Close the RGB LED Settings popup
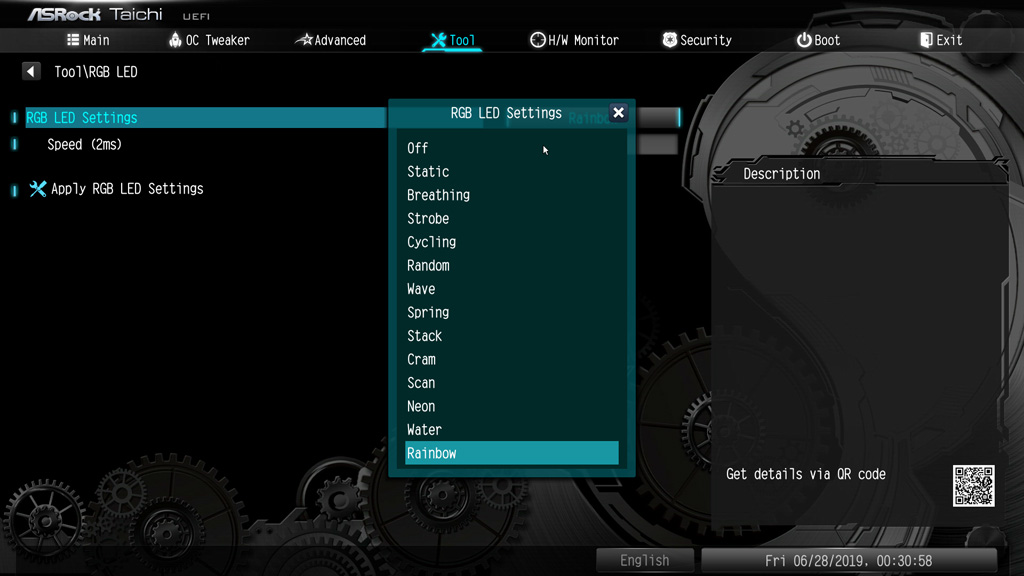 click(618, 113)
